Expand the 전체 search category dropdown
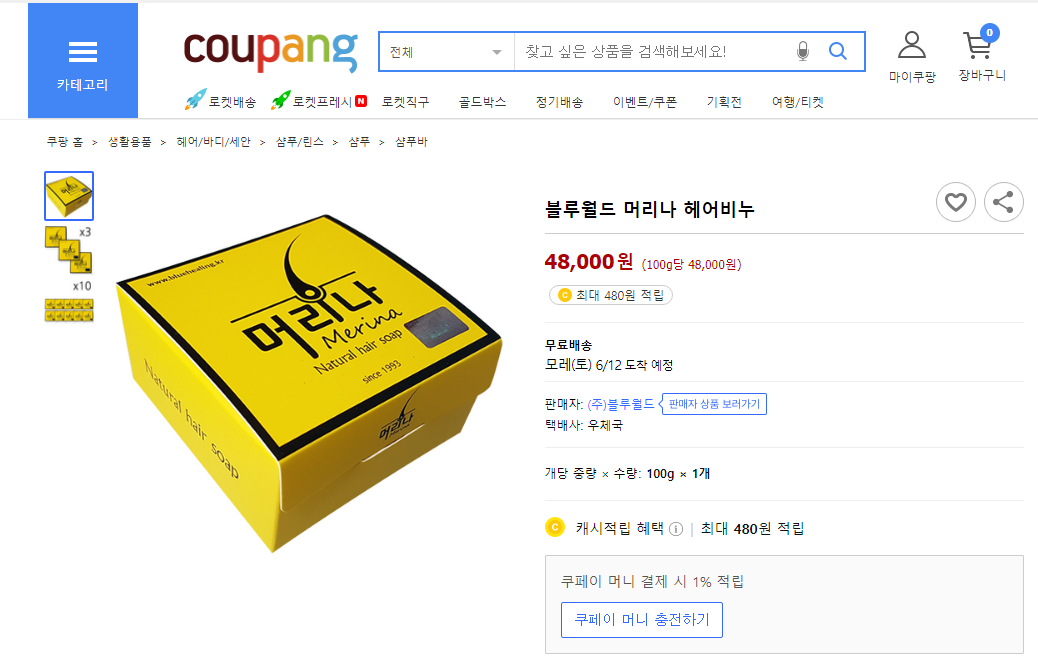The height and width of the screenshot is (661, 1038). point(447,52)
